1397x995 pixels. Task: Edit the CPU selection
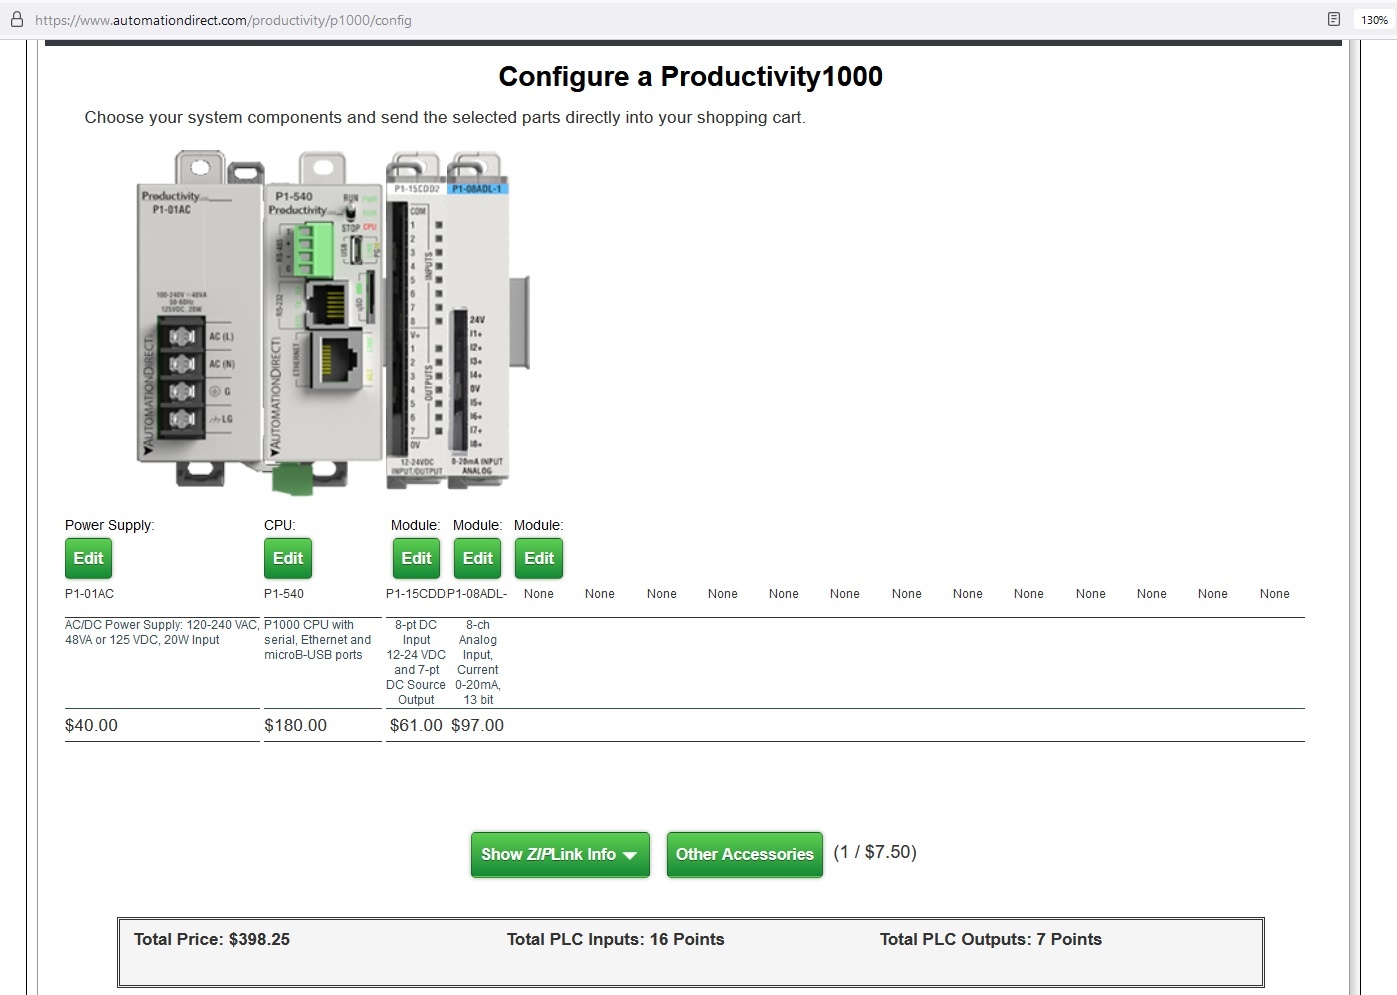[x=288, y=558]
